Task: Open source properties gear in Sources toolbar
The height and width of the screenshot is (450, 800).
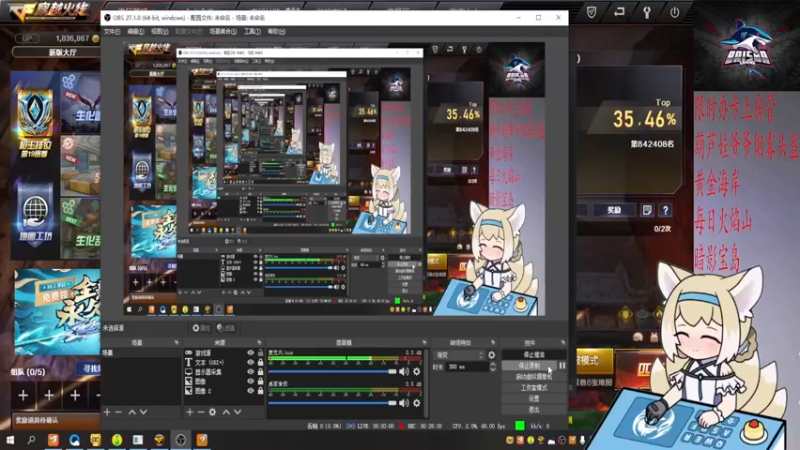Action: [213, 412]
